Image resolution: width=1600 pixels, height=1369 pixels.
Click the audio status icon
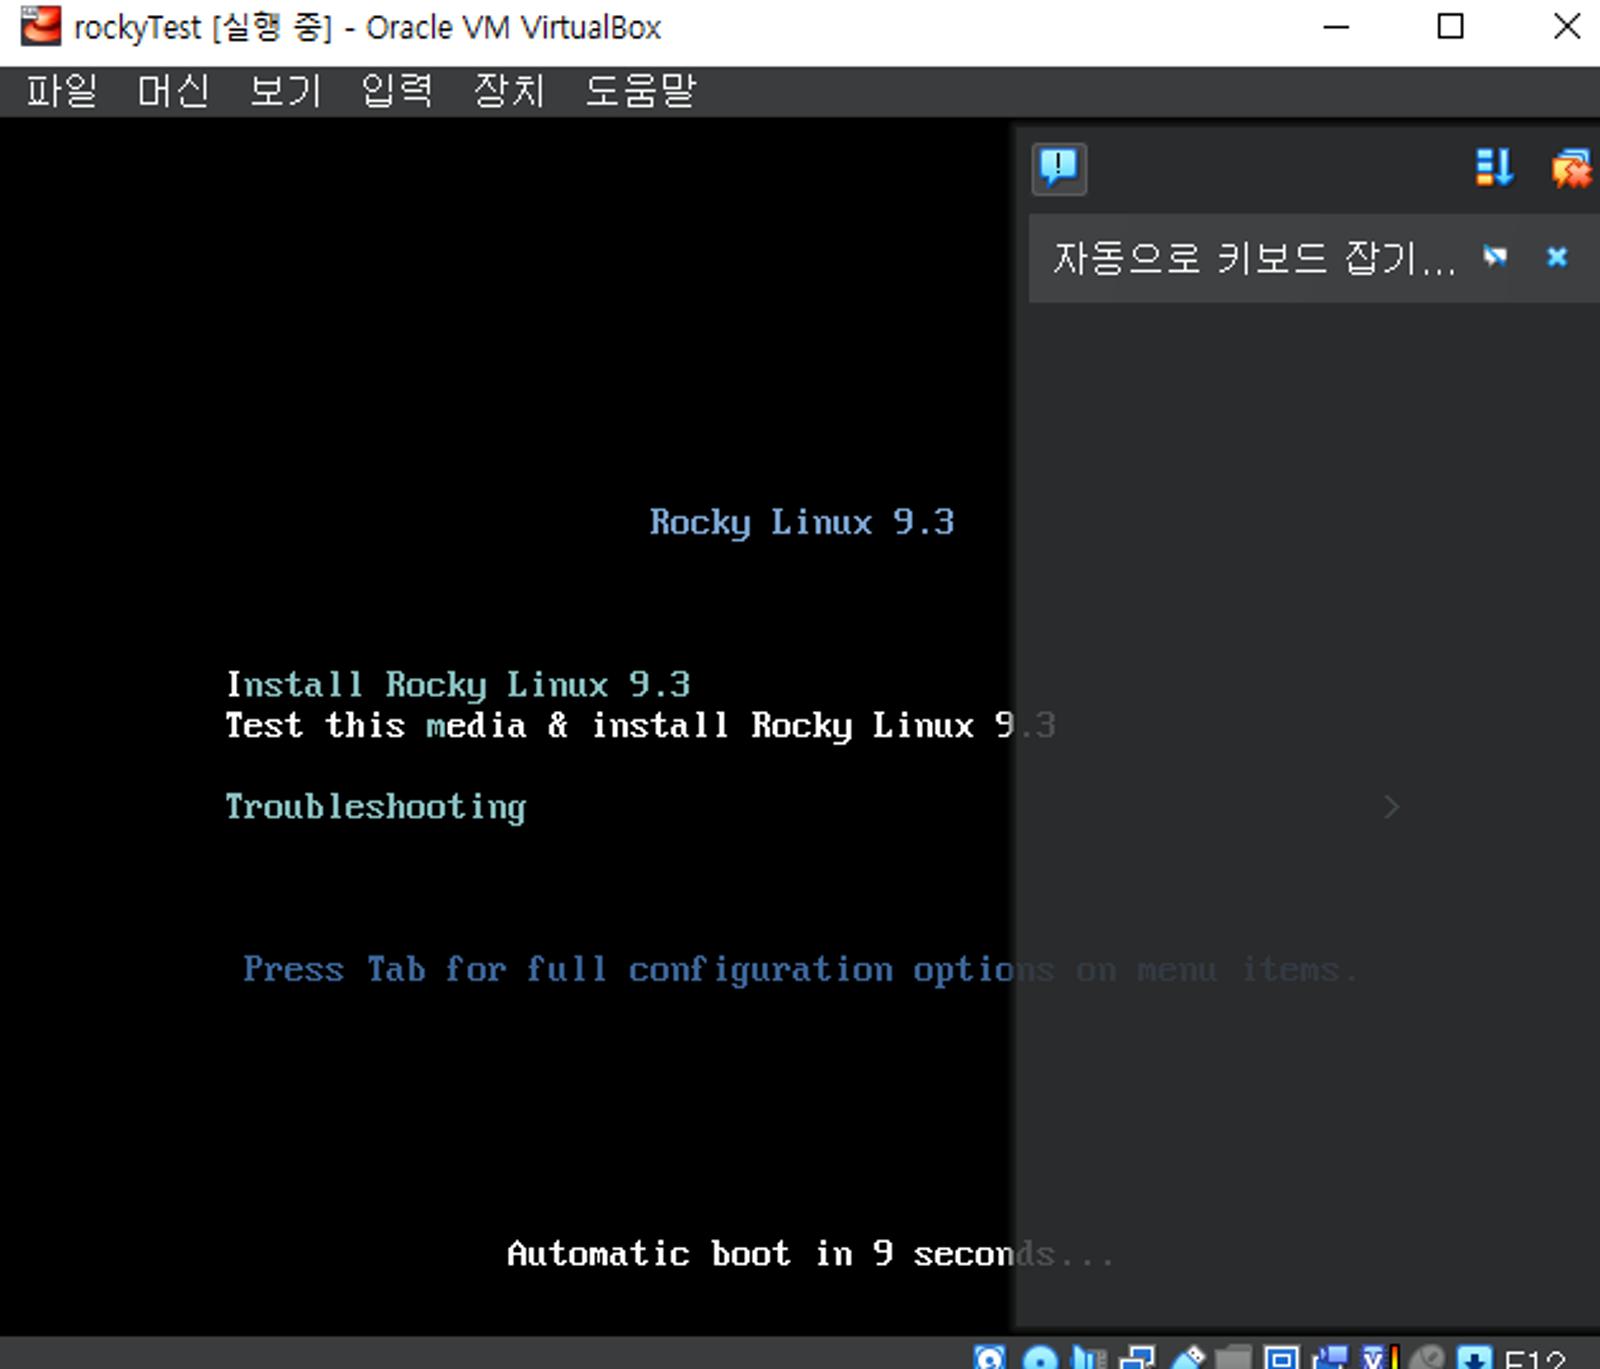(1089, 1358)
